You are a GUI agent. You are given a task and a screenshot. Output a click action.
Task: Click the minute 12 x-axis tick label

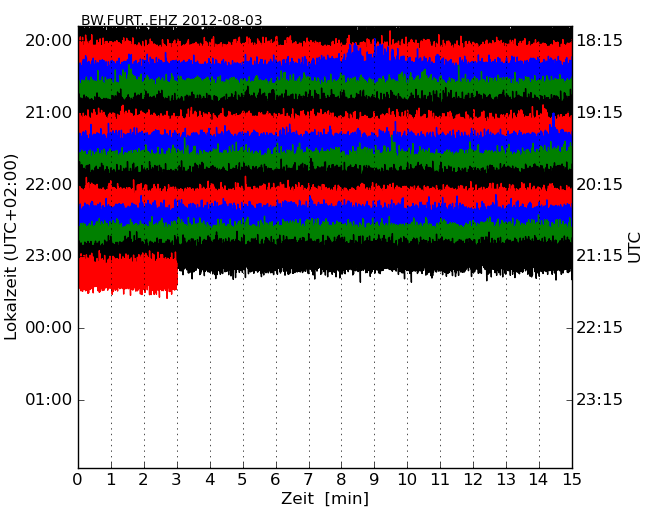(x=473, y=480)
